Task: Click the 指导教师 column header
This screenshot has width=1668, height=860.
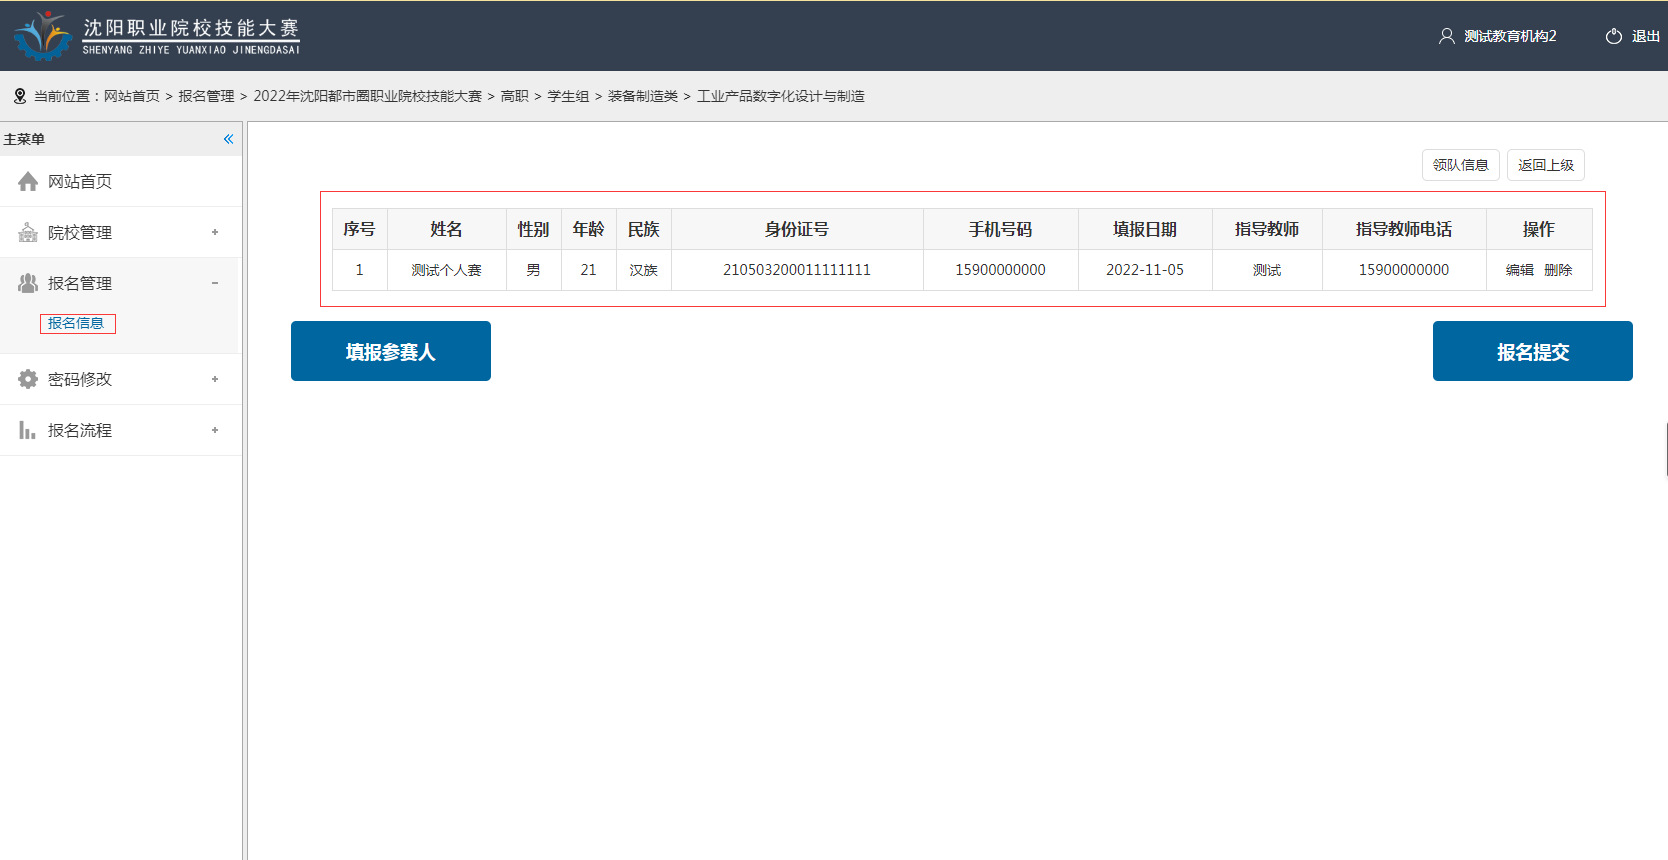Action: [x=1267, y=229]
